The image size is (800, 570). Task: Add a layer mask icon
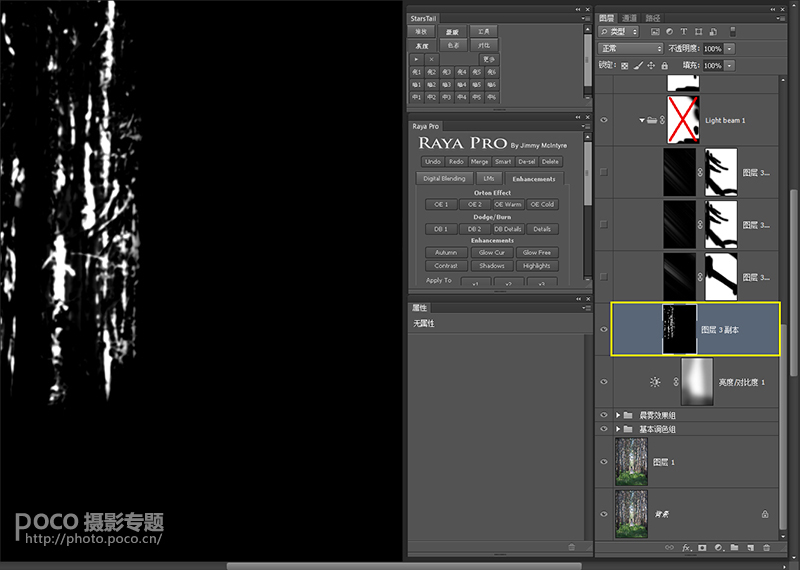tap(702, 548)
